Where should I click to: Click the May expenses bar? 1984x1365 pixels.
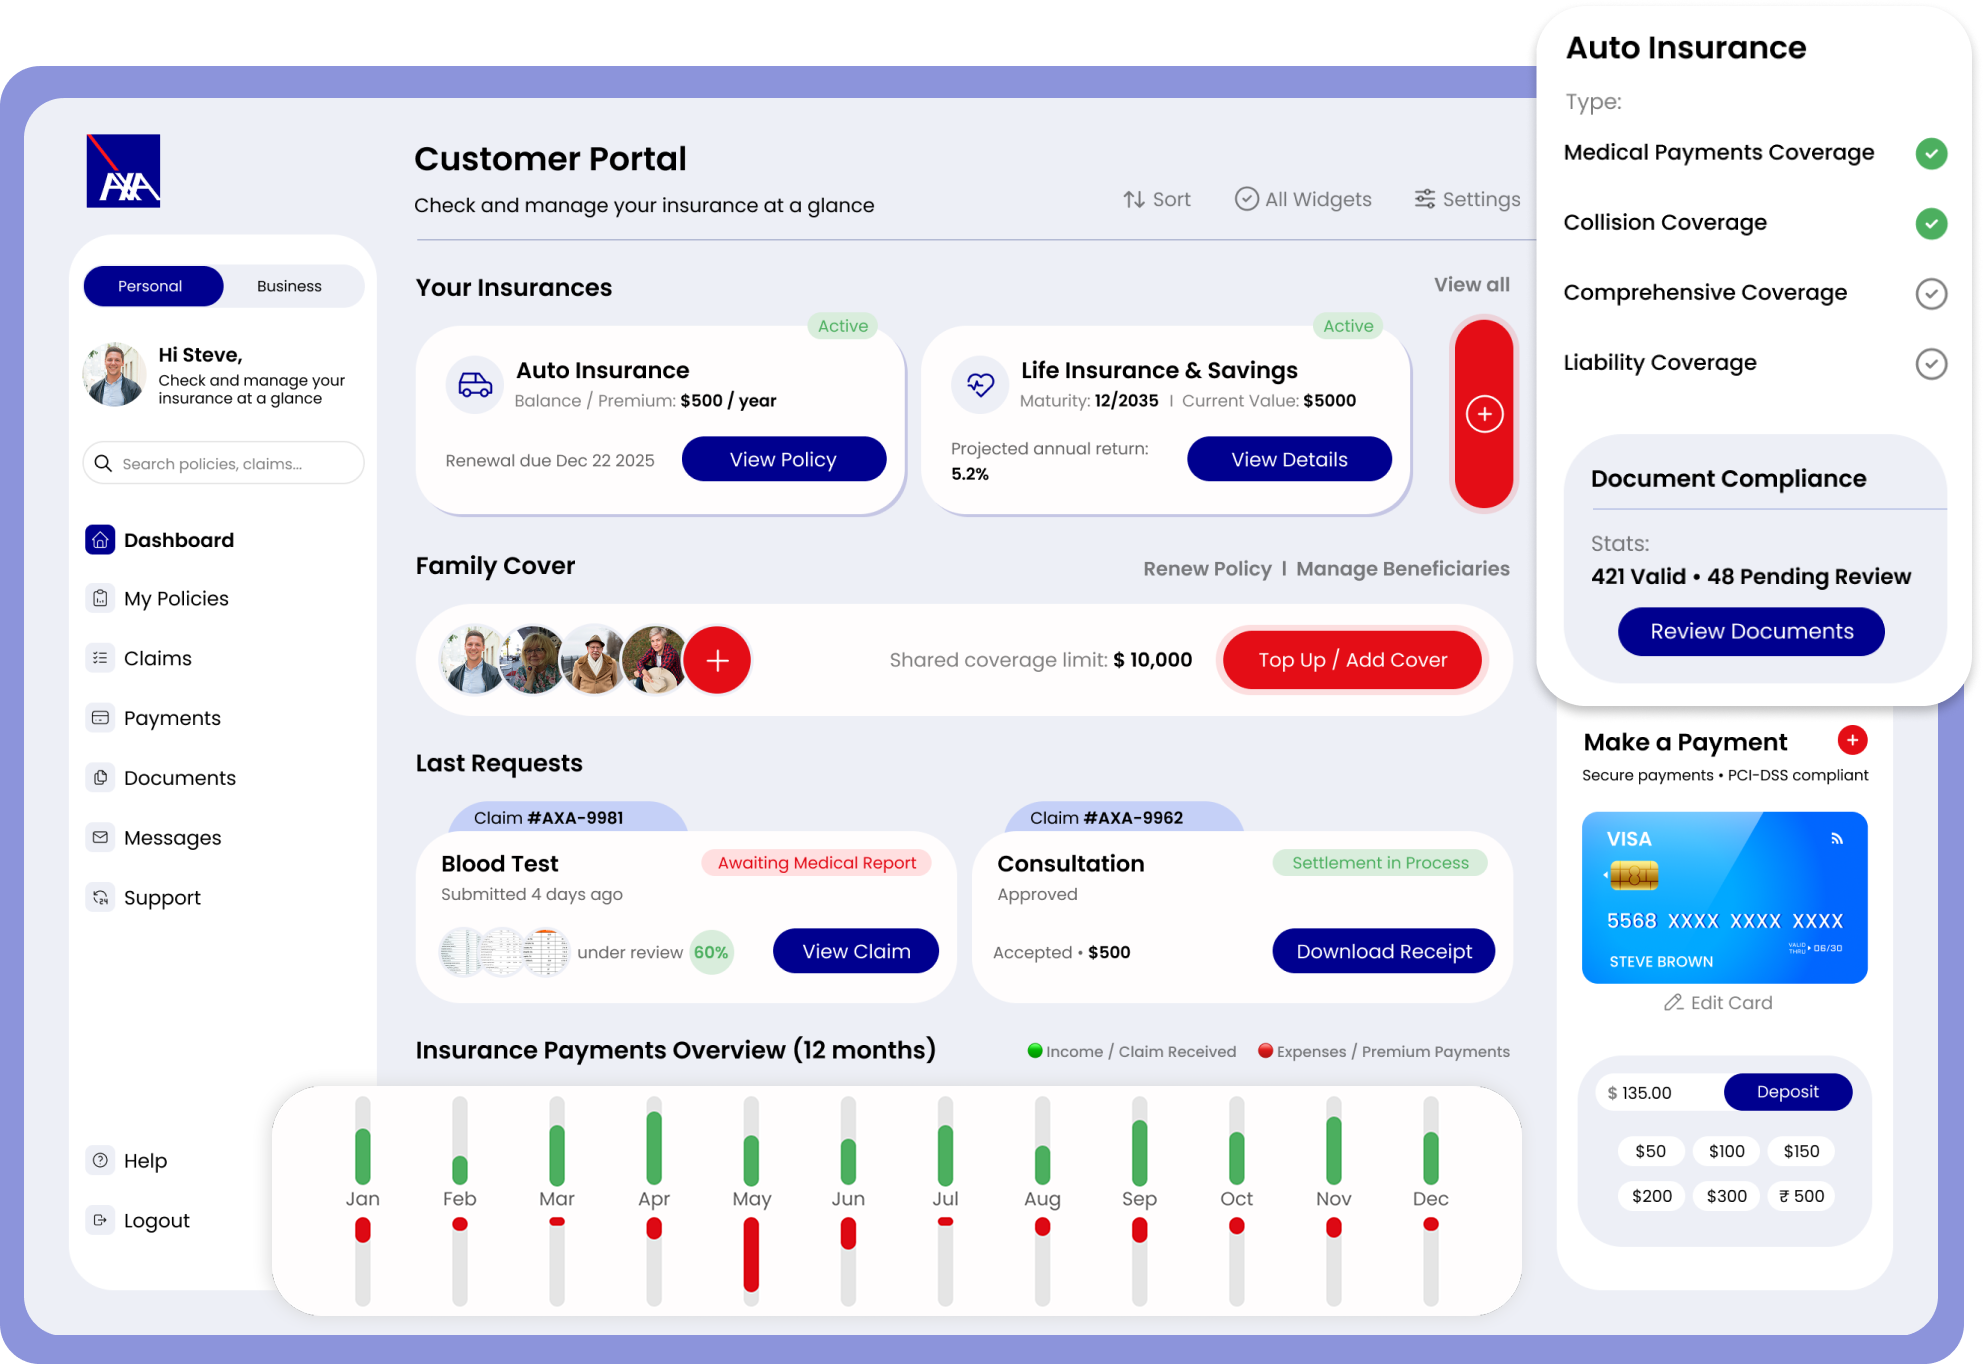[751, 1255]
